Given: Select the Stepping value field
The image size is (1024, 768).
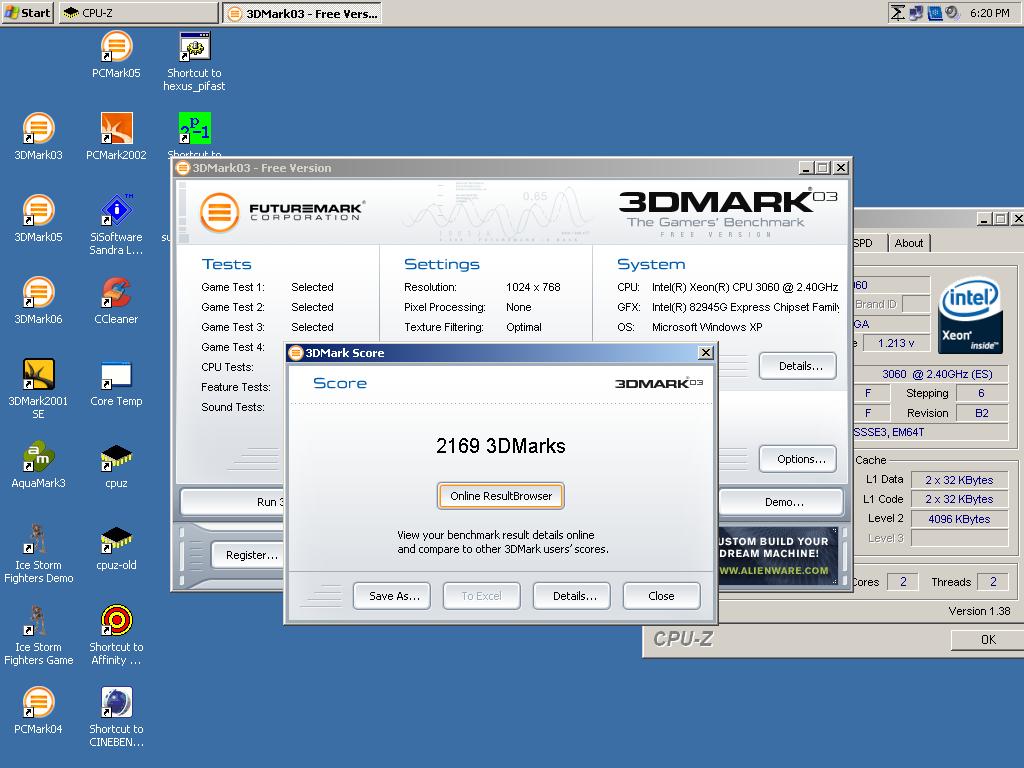Looking at the screenshot, I should (981, 393).
